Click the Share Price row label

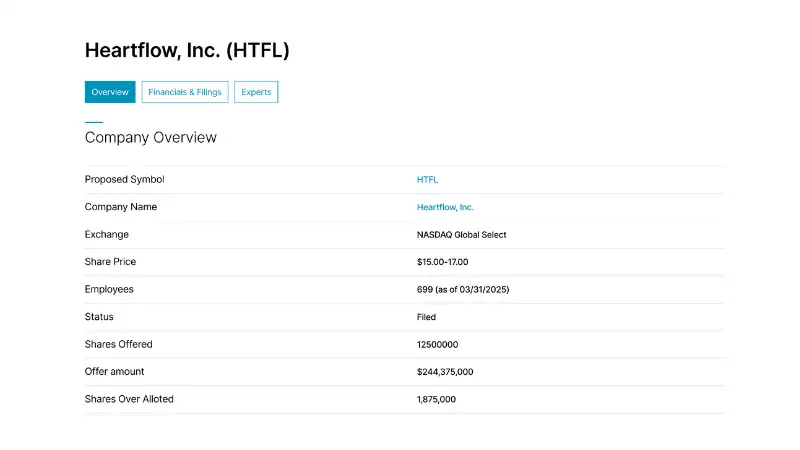(x=110, y=262)
